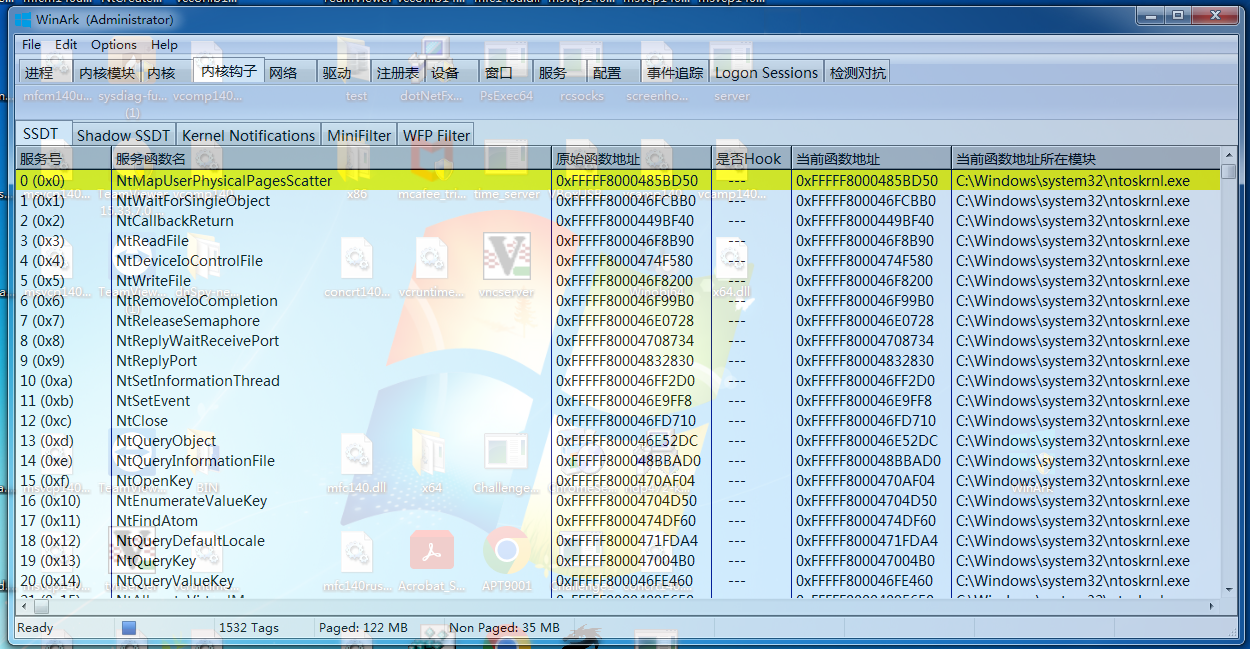Open the 事件追踪 tab
The image size is (1250, 649).
(675, 72)
